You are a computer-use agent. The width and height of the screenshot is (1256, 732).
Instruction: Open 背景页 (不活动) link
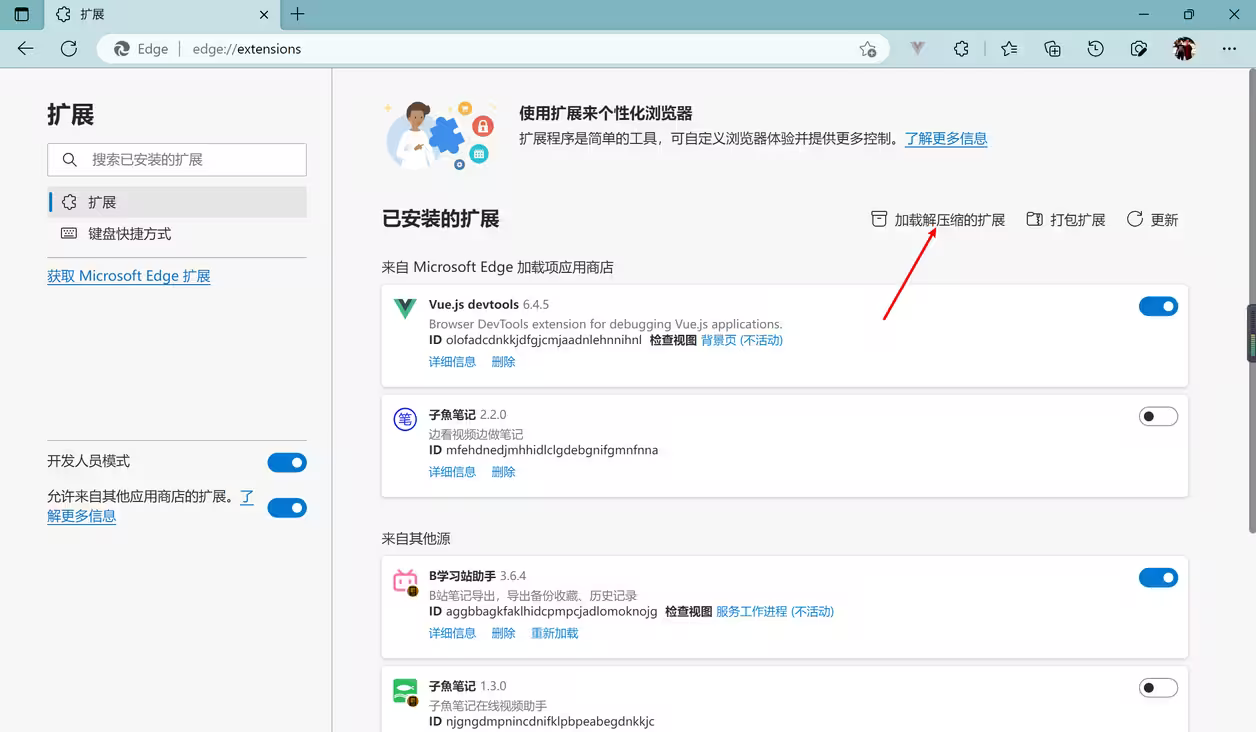[742, 340]
